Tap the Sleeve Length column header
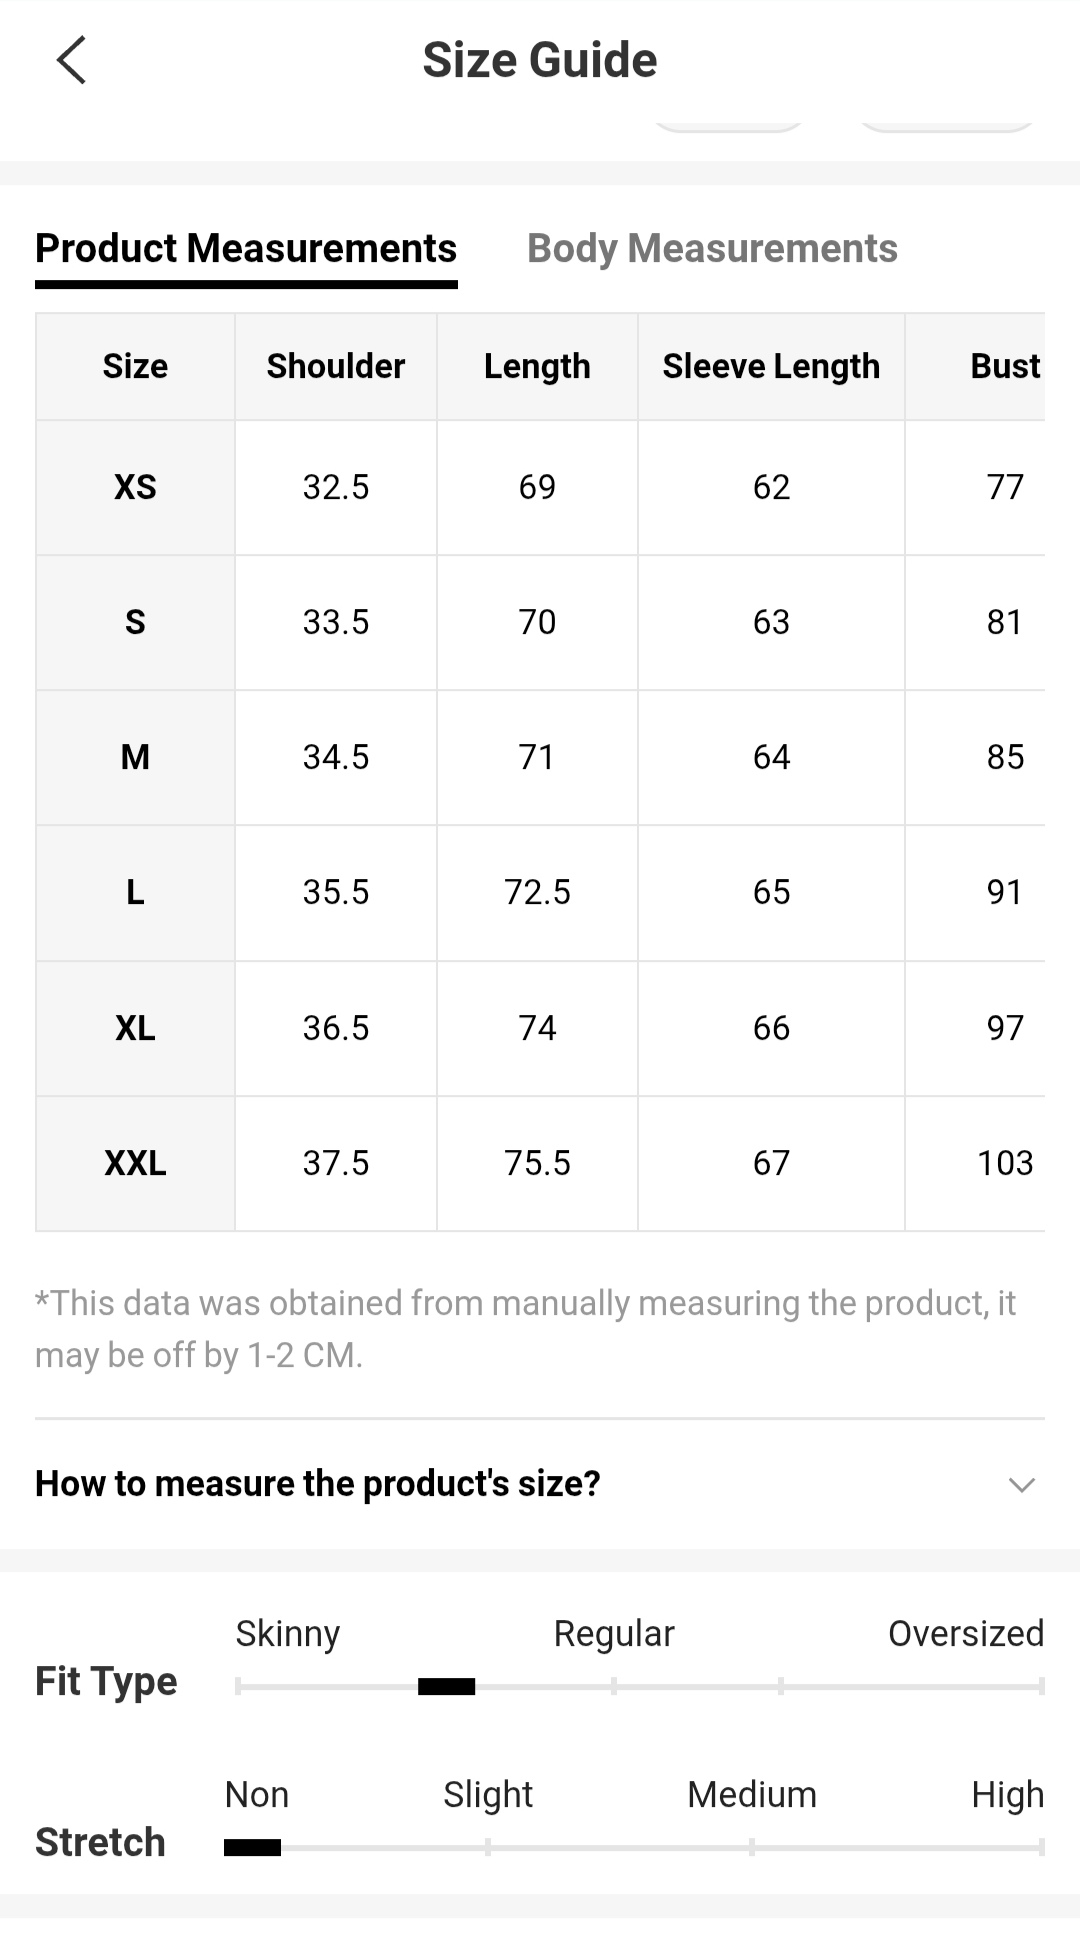Screen dimensions: 1080x1955 [x=771, y=366]
